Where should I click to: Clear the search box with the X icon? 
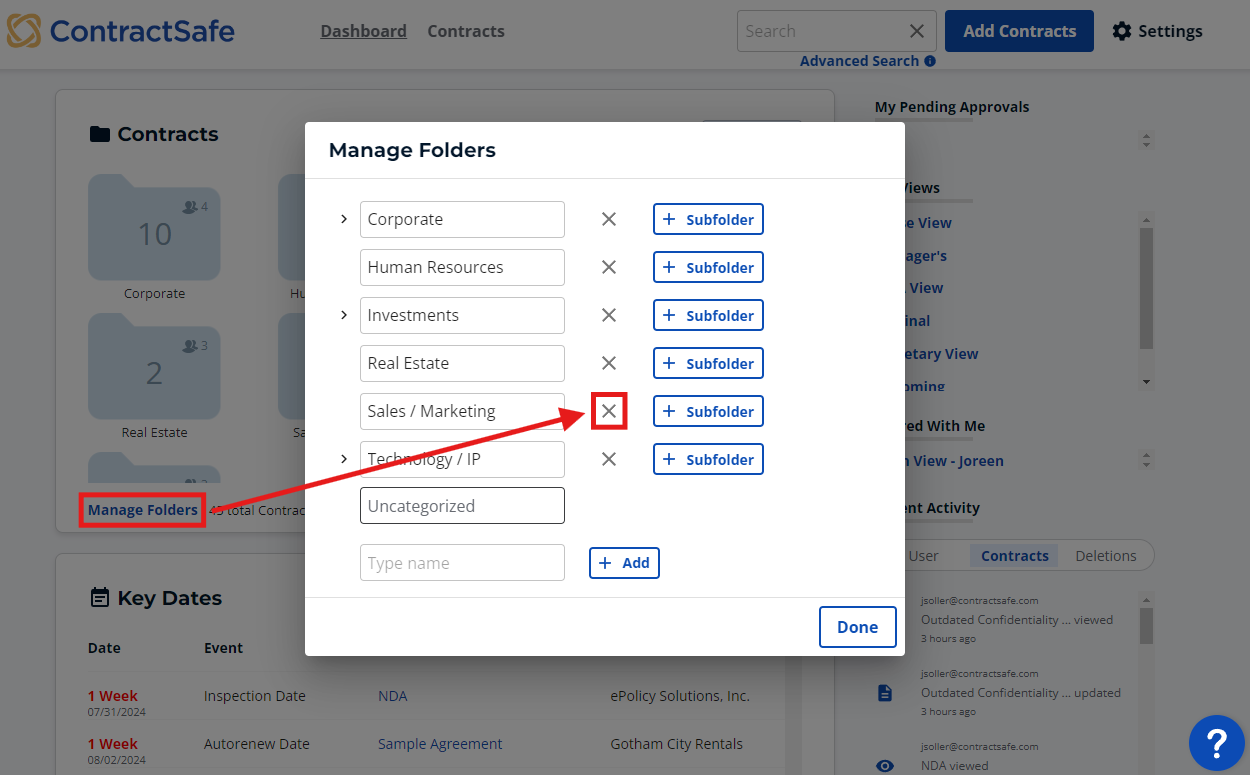[917, 31]
